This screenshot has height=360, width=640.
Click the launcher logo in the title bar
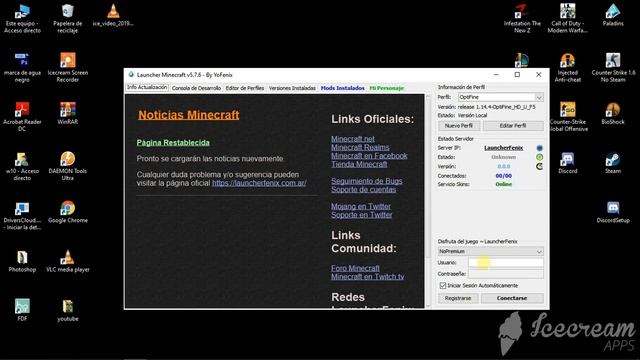point(131,75)
